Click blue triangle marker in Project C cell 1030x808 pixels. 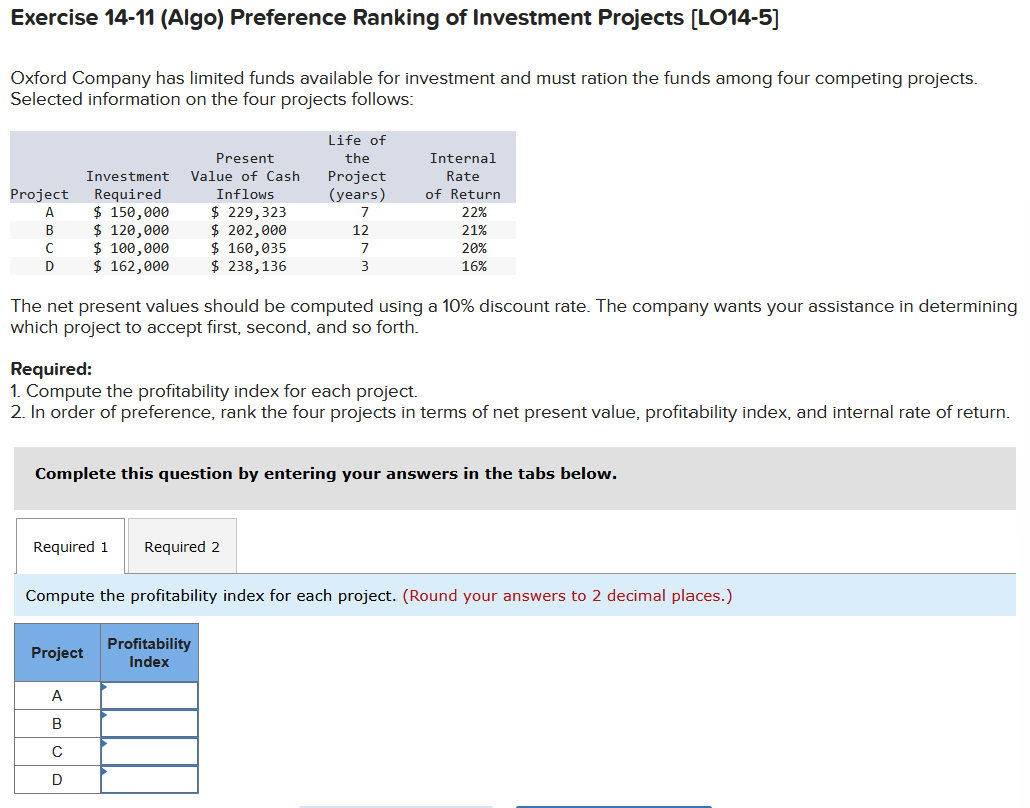104,743
